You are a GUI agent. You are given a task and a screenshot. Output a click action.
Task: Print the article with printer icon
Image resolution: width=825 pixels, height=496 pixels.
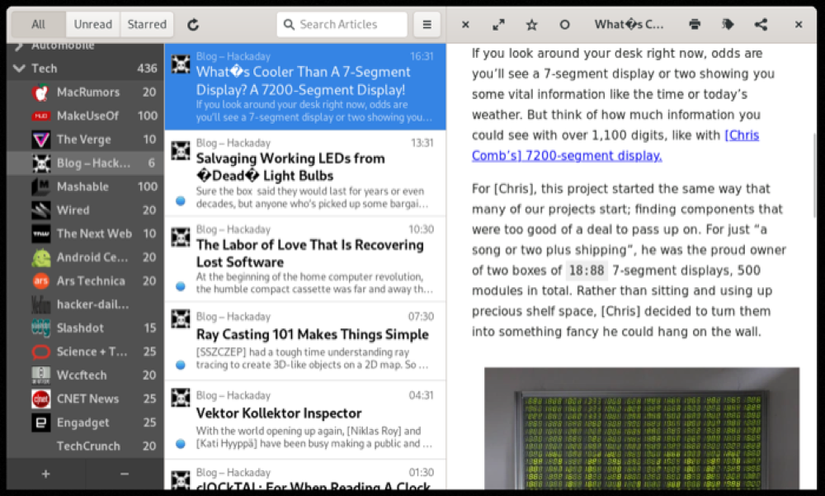(695, 24)
